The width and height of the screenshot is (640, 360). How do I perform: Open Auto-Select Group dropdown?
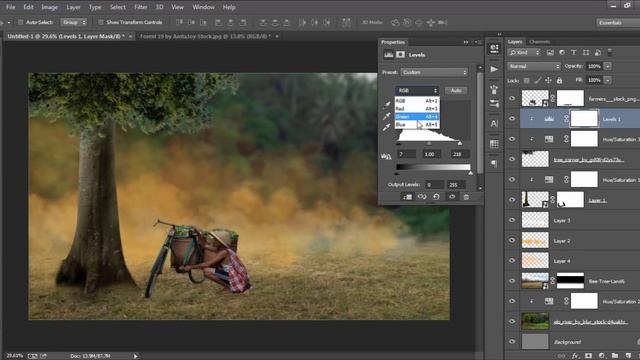[74, 22]
